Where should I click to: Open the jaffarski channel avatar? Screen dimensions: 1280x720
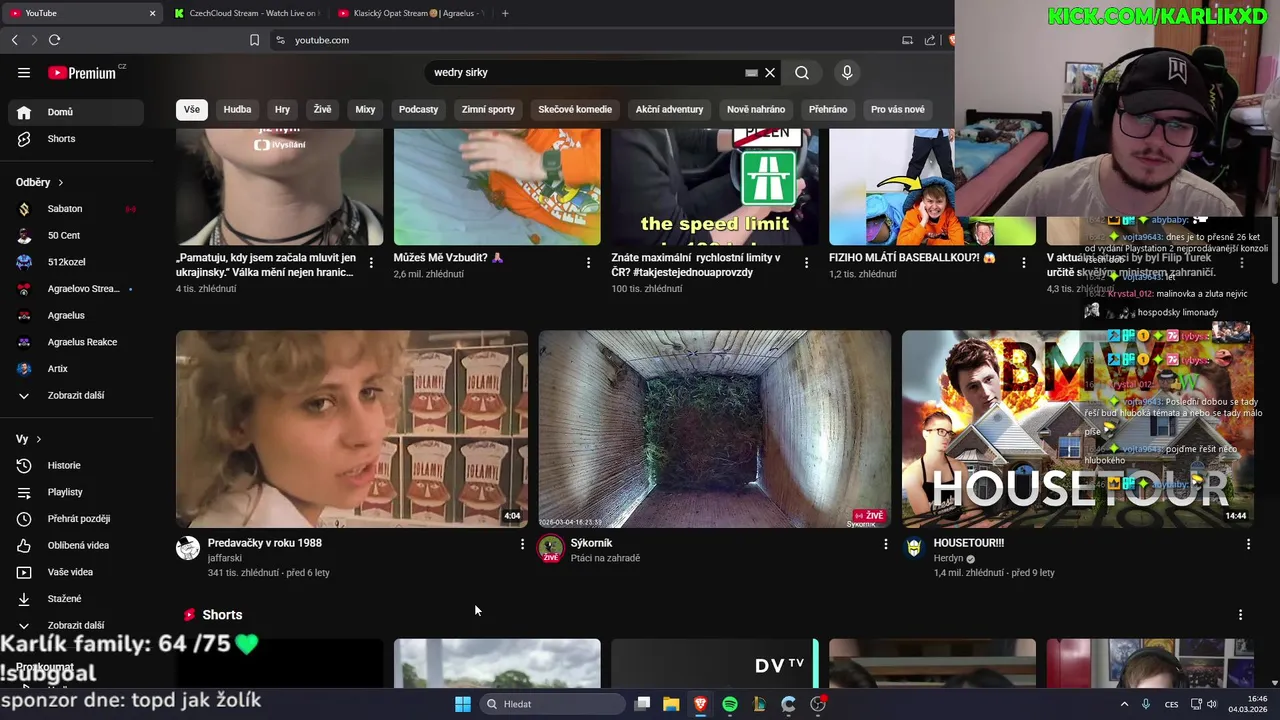[188, 548]
